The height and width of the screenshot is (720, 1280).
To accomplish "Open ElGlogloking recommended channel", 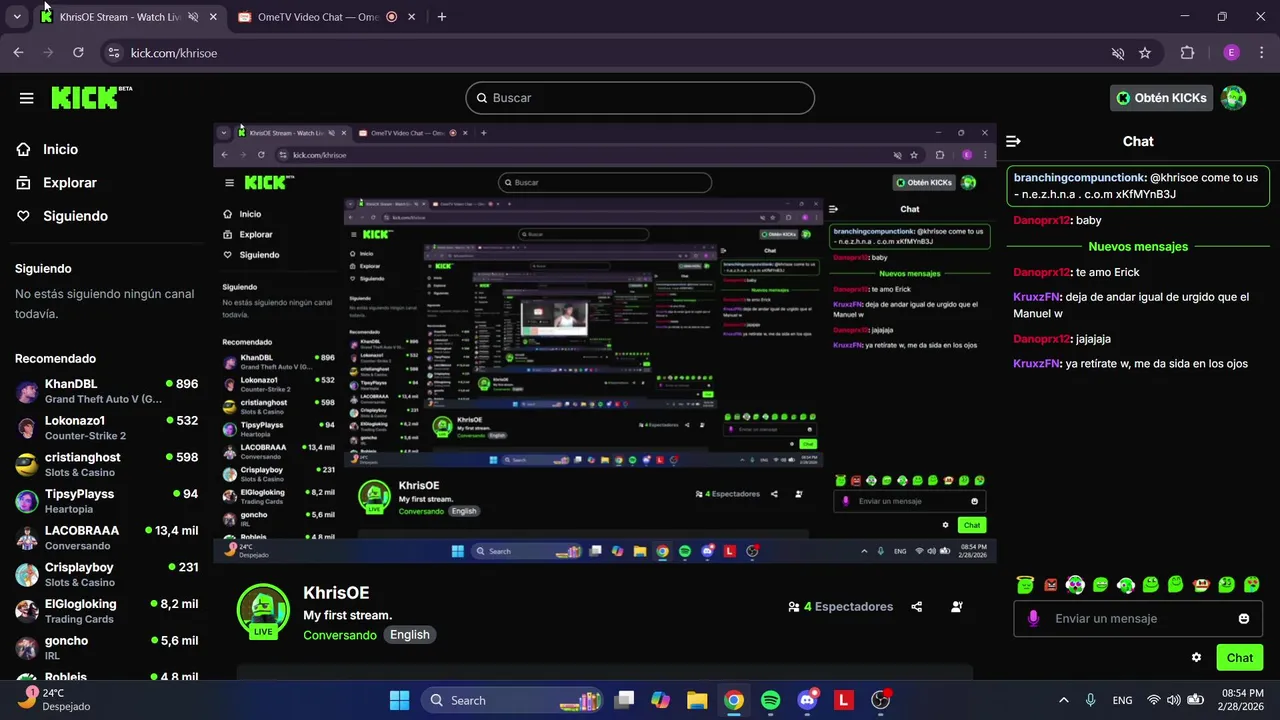I will [x=107, y=611].
